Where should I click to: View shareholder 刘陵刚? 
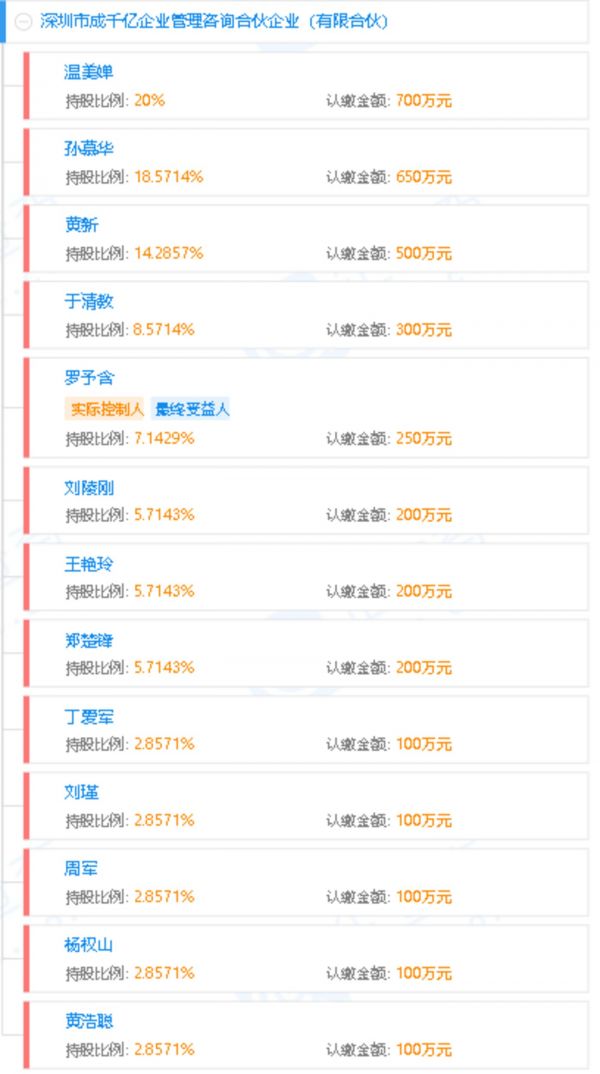click(89, 488)
